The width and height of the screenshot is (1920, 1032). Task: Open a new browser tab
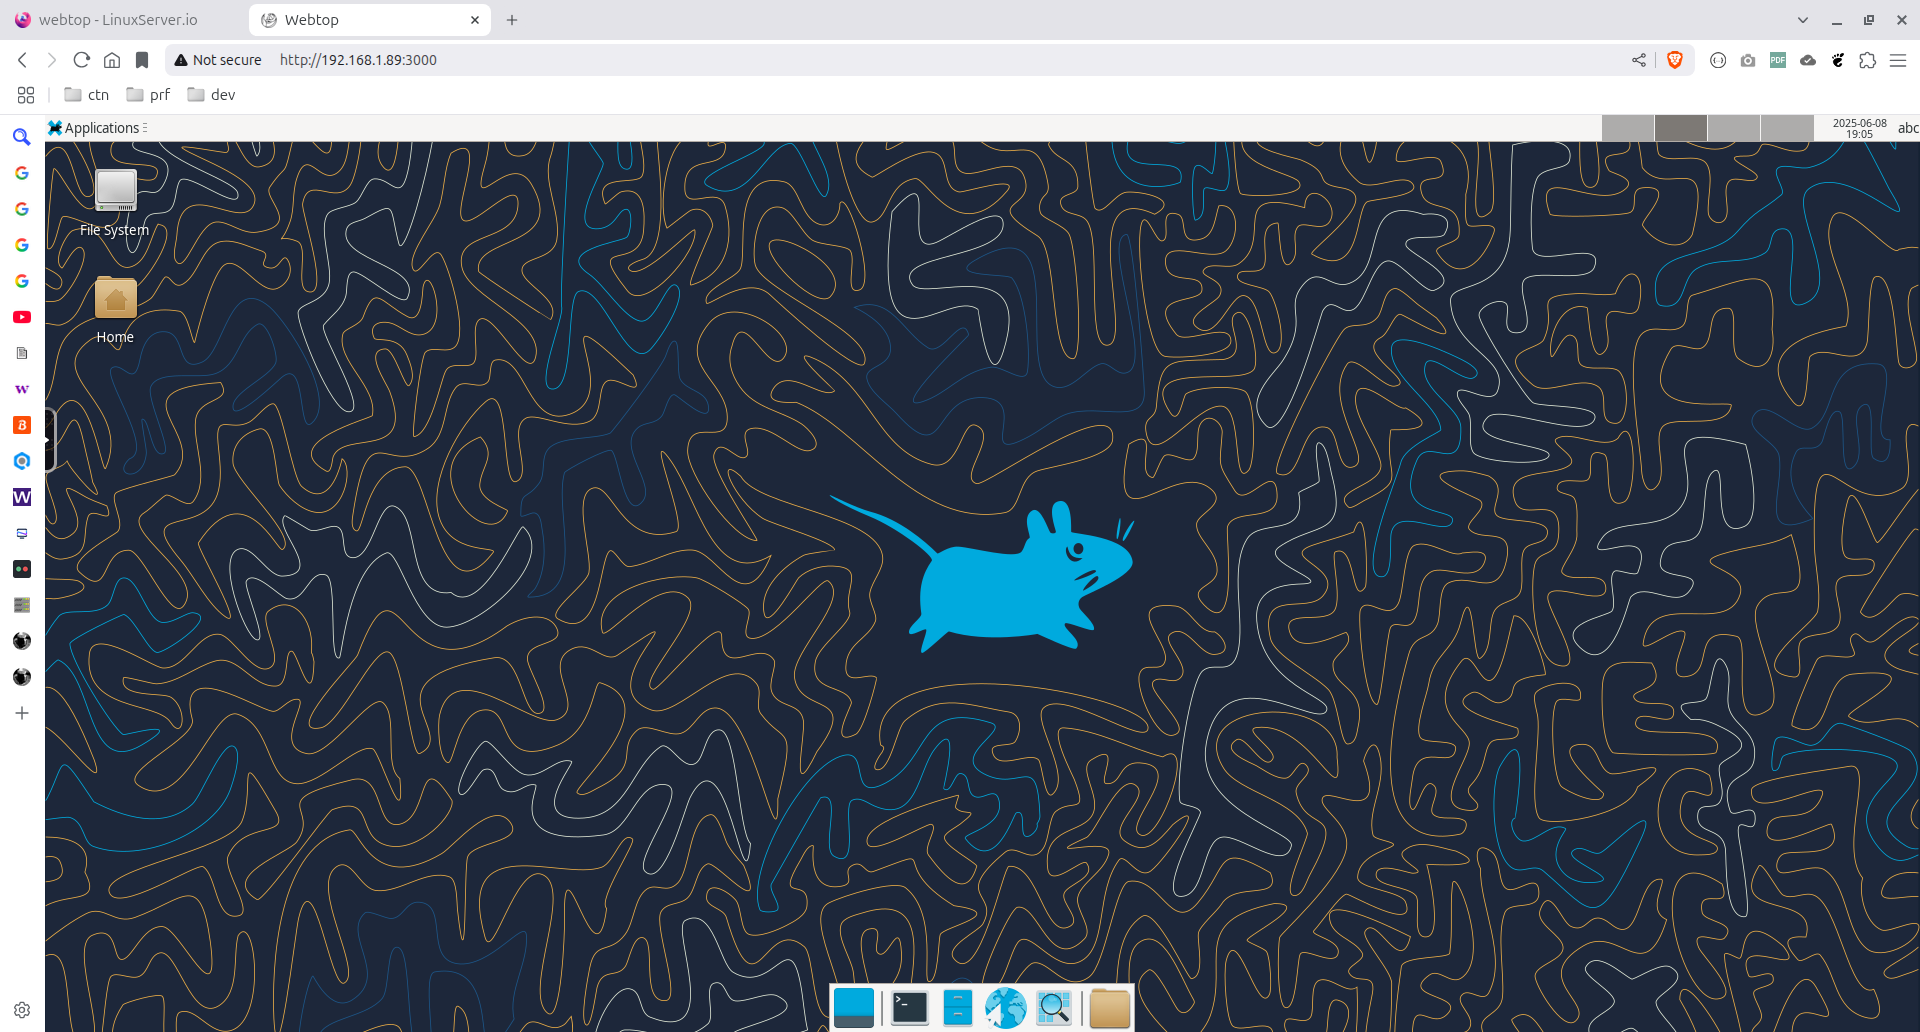tap(512, 20)
